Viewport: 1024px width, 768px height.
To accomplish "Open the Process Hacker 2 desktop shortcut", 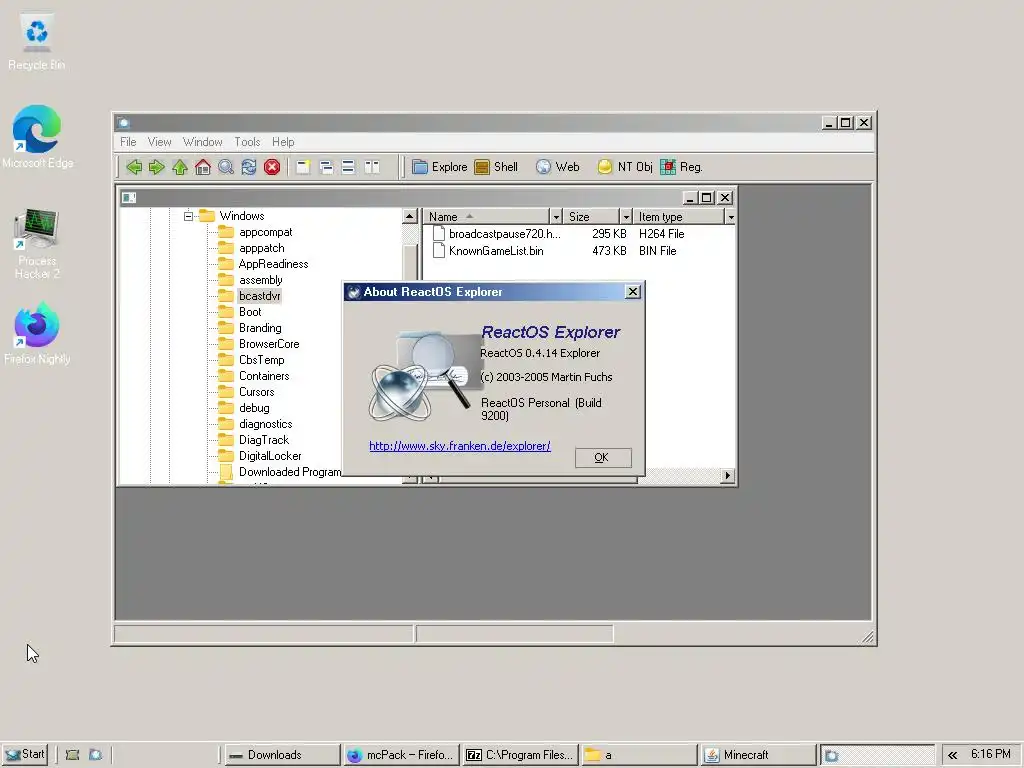I will click(37, 244).
